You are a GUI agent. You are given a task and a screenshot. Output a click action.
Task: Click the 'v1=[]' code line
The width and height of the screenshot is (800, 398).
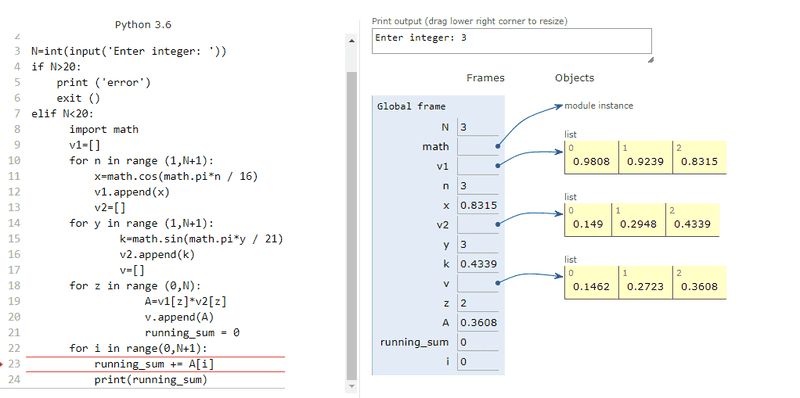click(x=85, y=145)
